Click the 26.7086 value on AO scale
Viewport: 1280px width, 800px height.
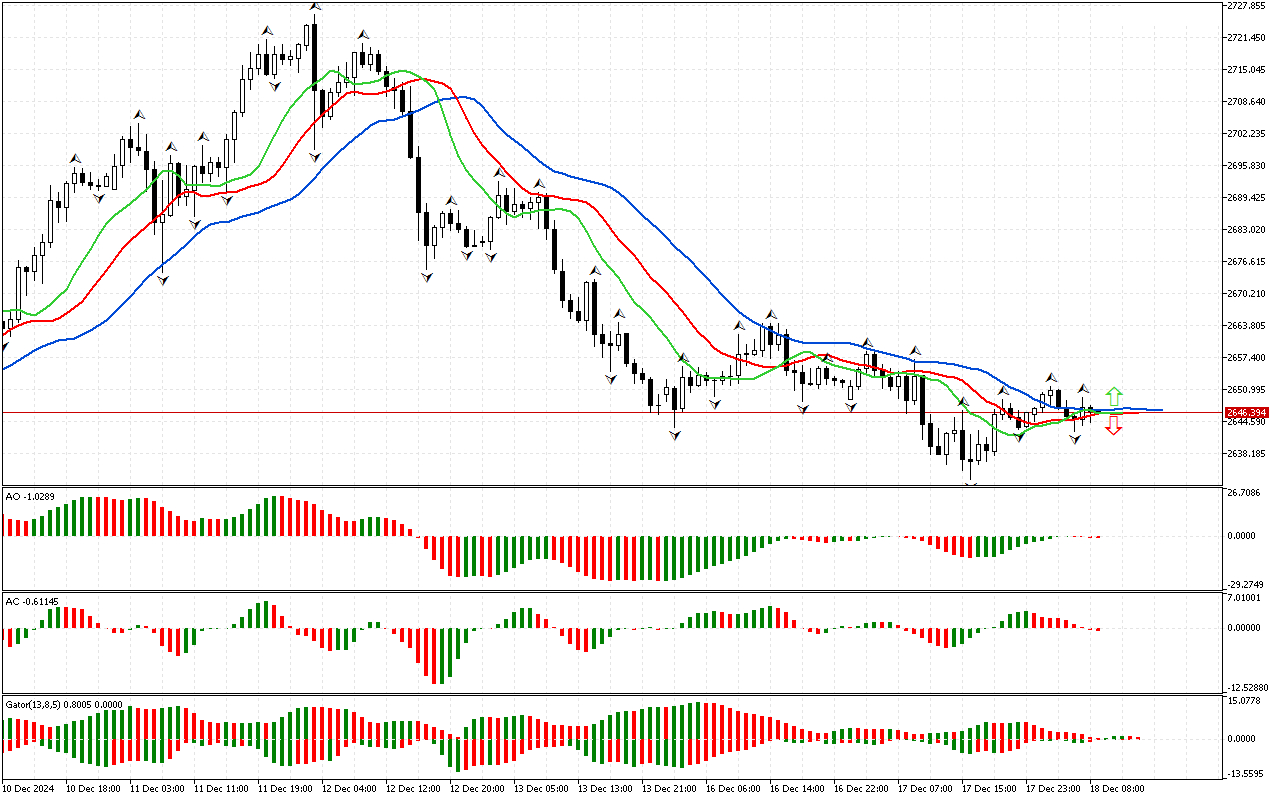pyautogui.click(x=1244, y=493)
